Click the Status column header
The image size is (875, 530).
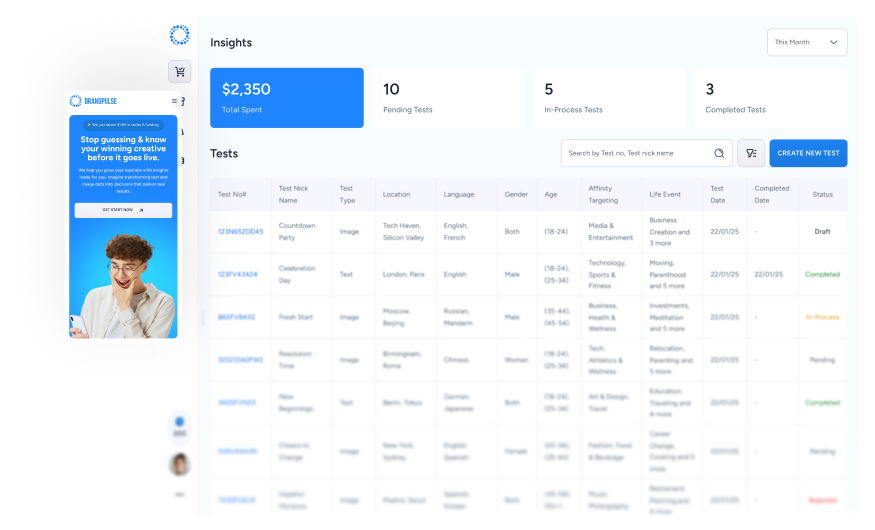coord(823,195)
